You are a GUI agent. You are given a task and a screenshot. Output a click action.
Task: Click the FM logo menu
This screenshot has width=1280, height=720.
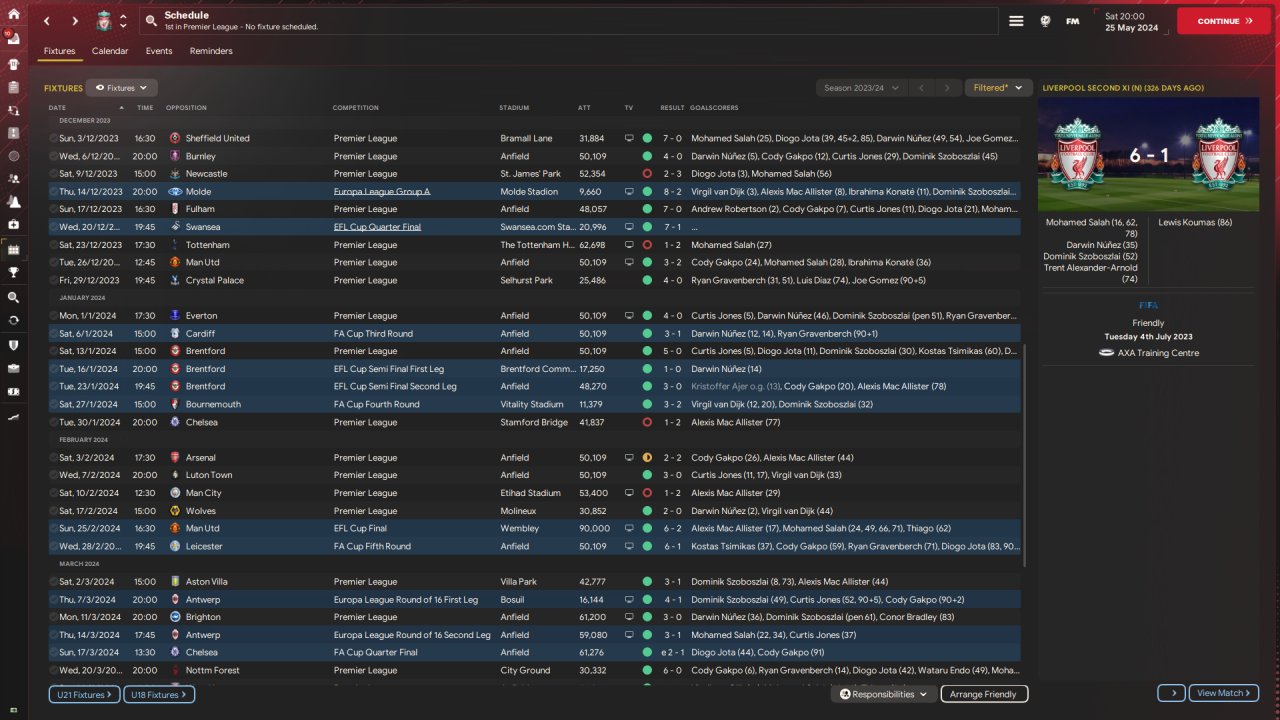point(1073,21)
